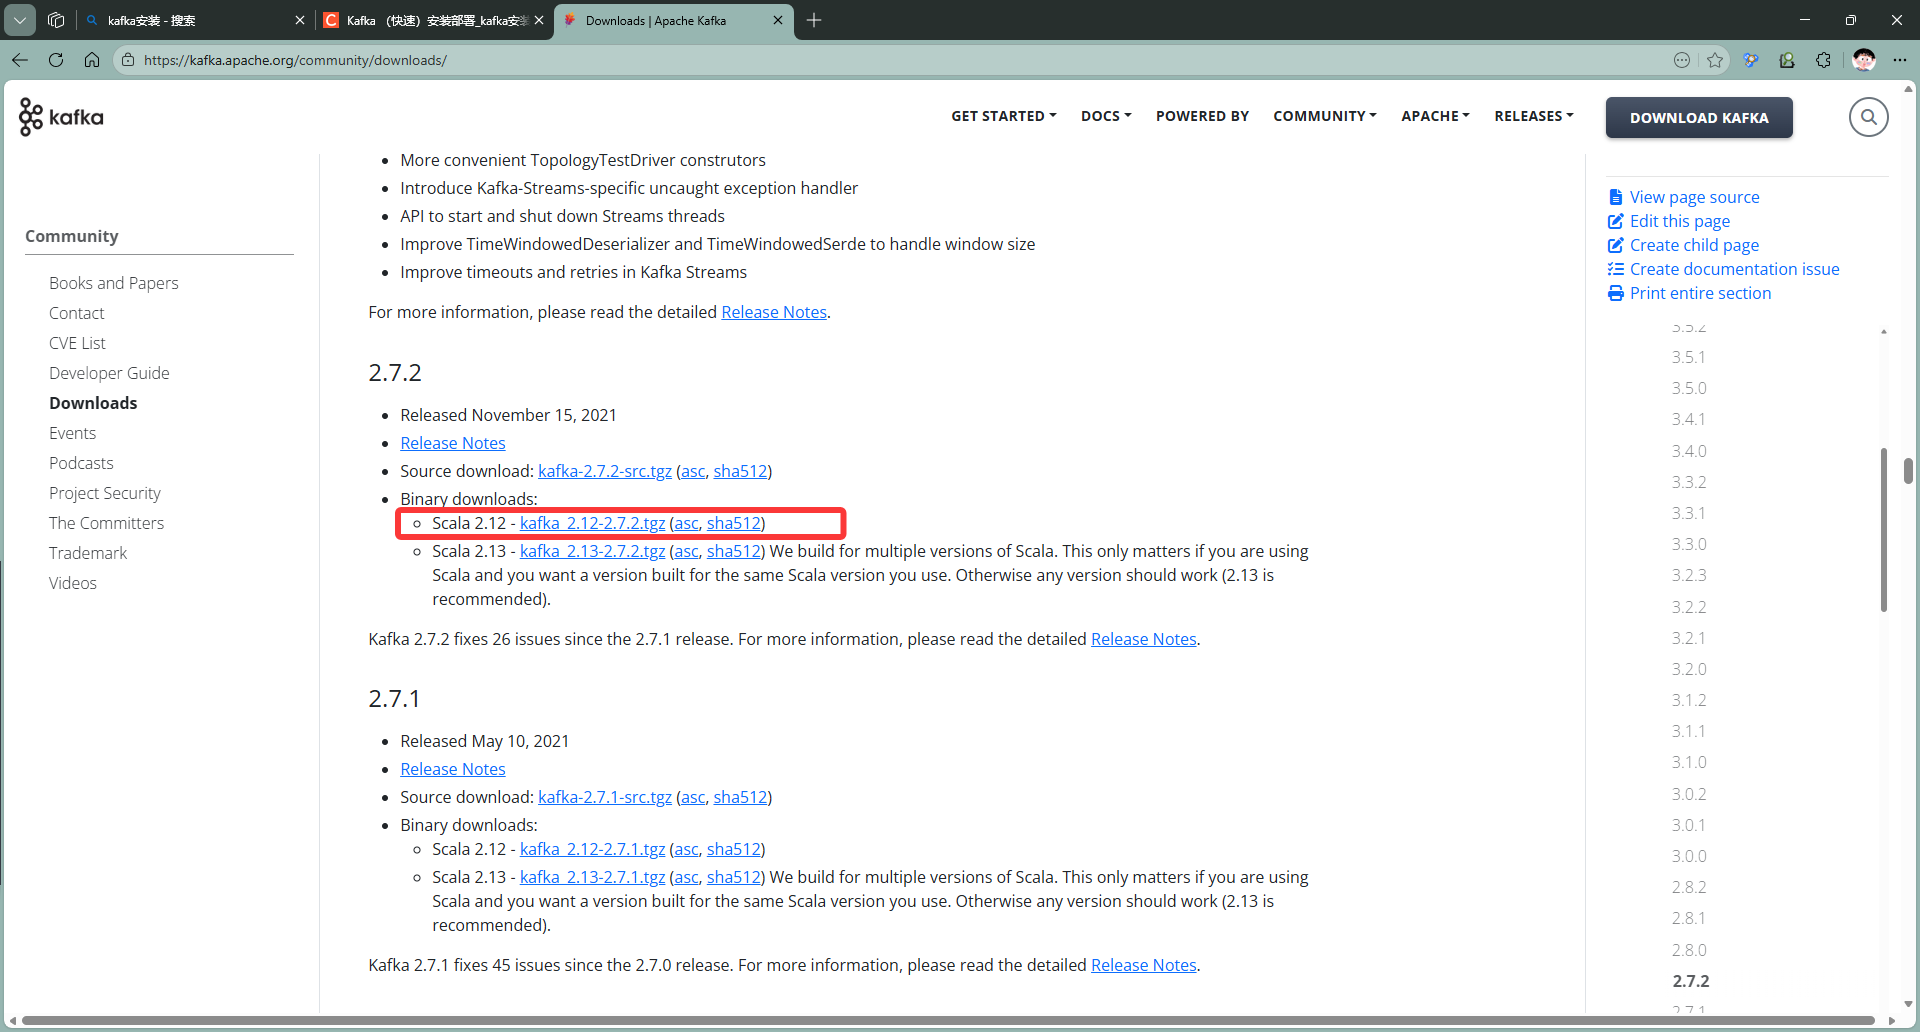
Task: Download kafka_2.12-2.7.1.tgz binary
Action: 592,849
